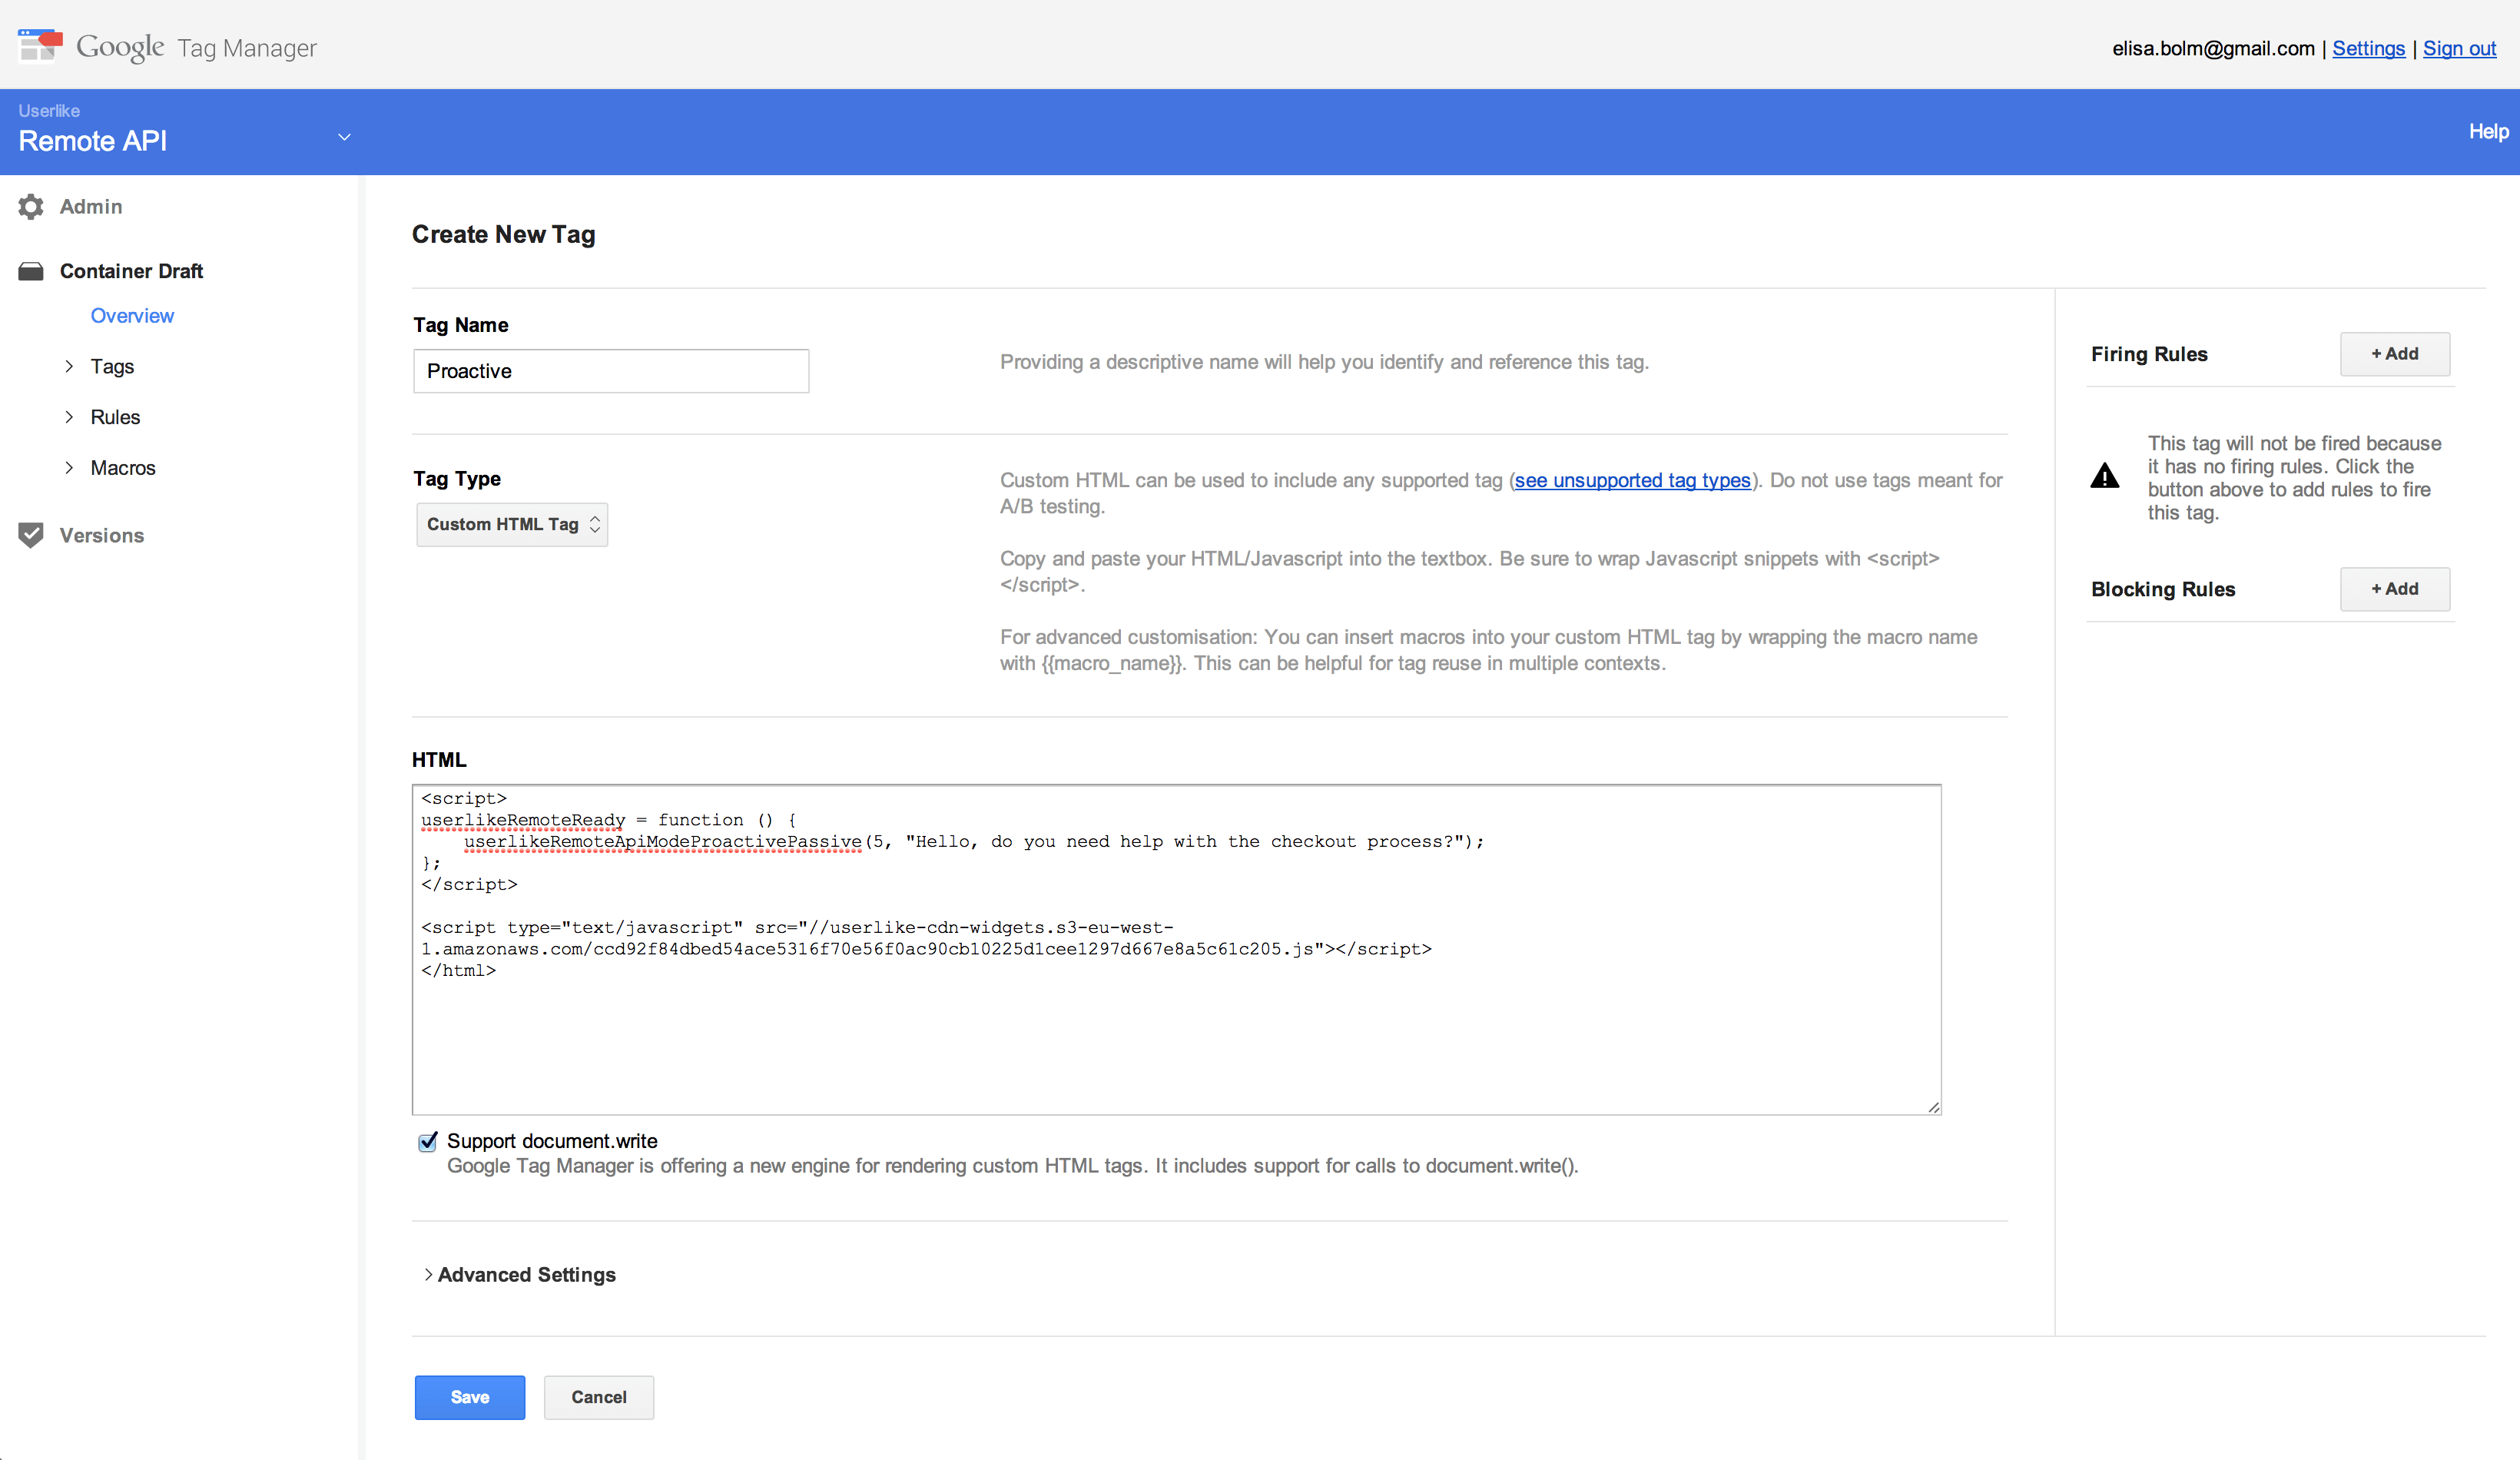Open the Custom HTML Tag type dropdown

[x=512, y=524]
